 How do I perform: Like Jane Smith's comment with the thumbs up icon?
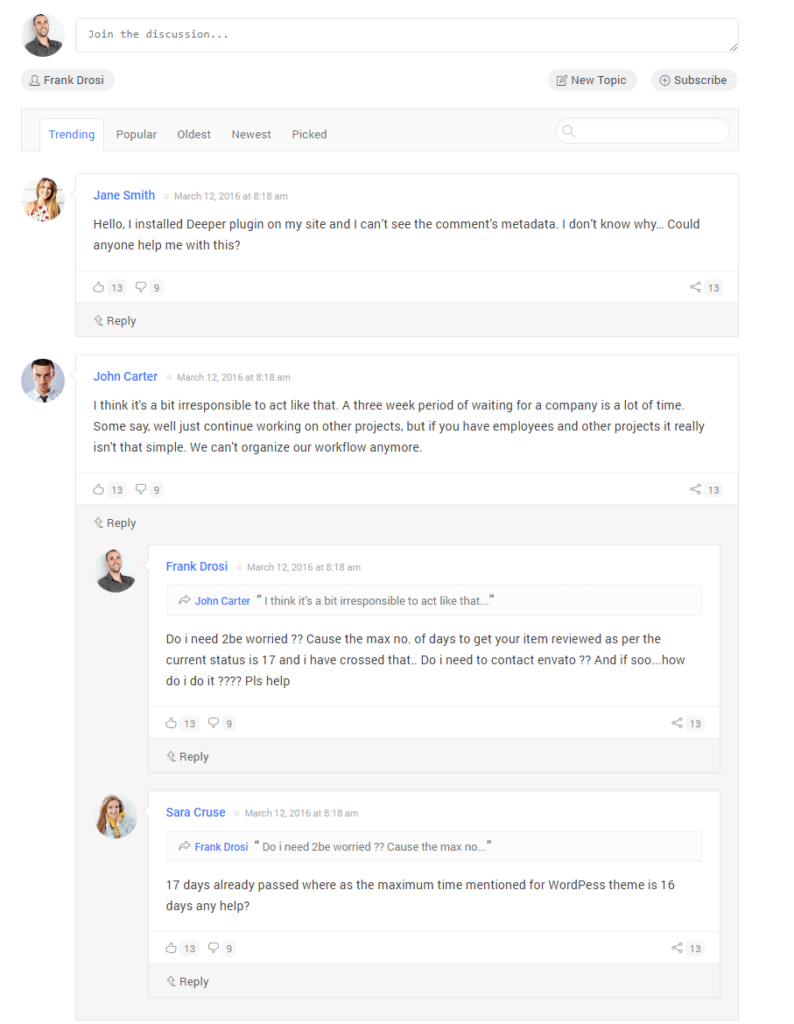click(100, 287)
